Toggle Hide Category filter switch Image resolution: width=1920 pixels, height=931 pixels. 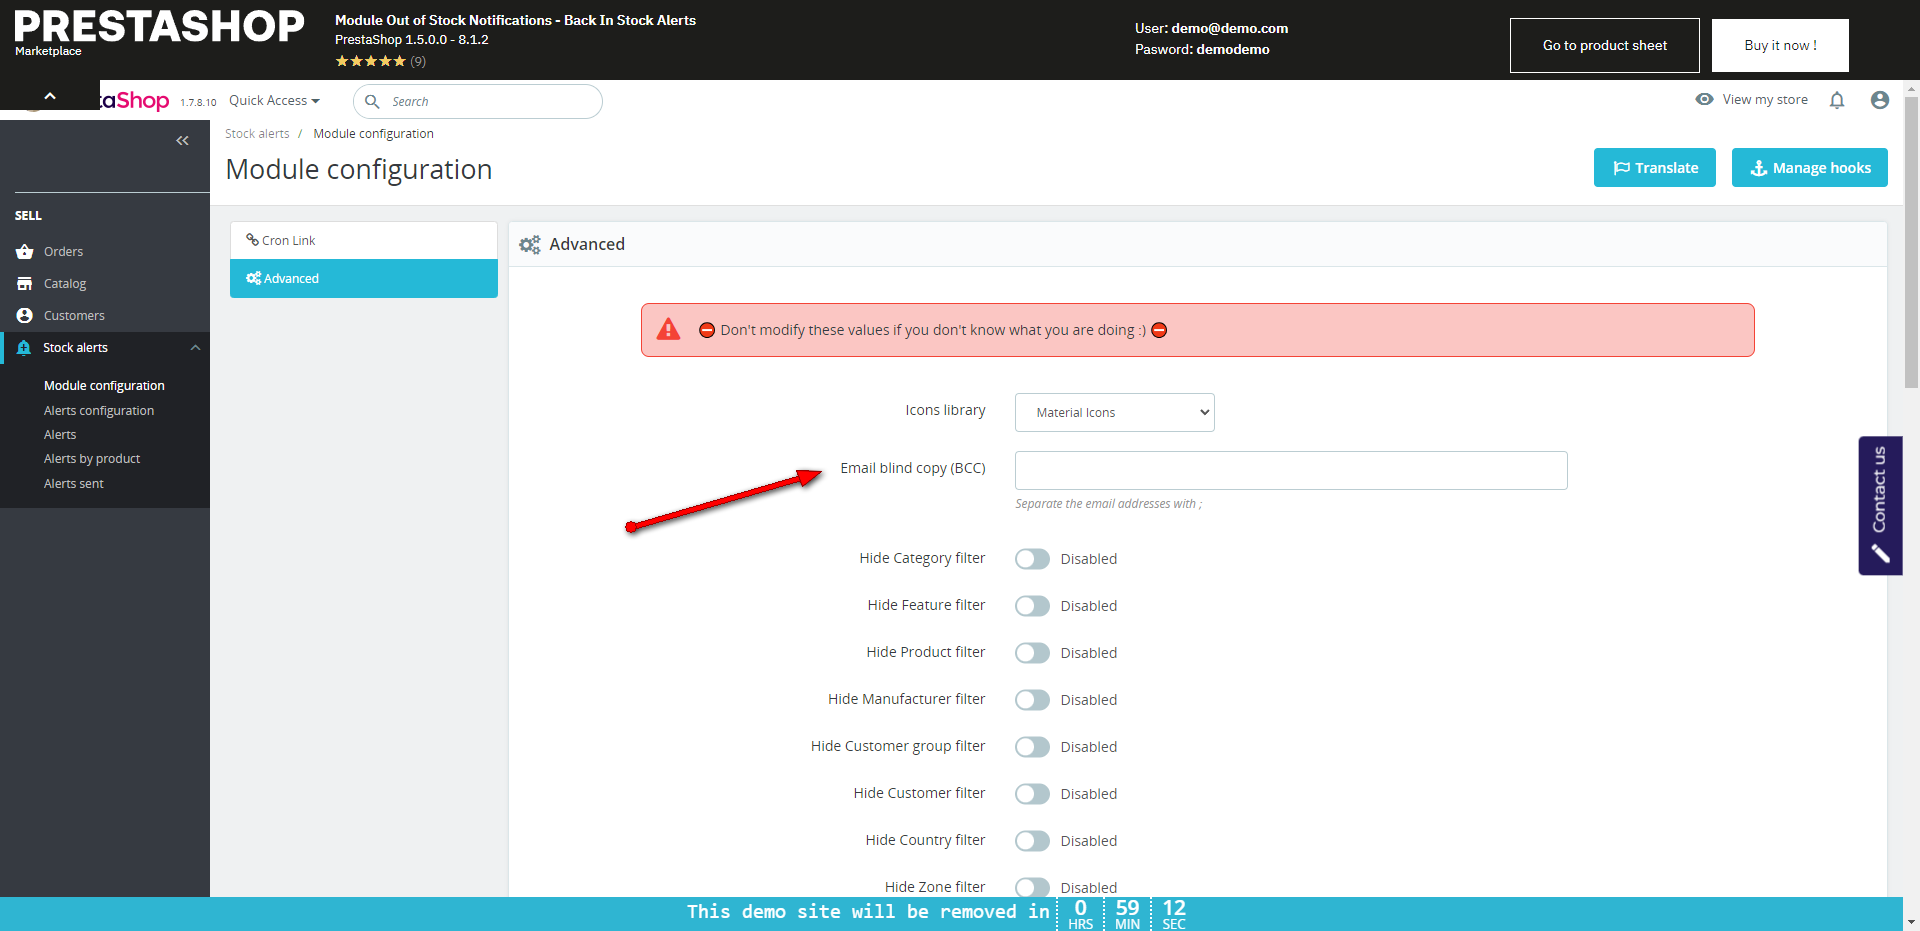click(x=1032, y=559)
